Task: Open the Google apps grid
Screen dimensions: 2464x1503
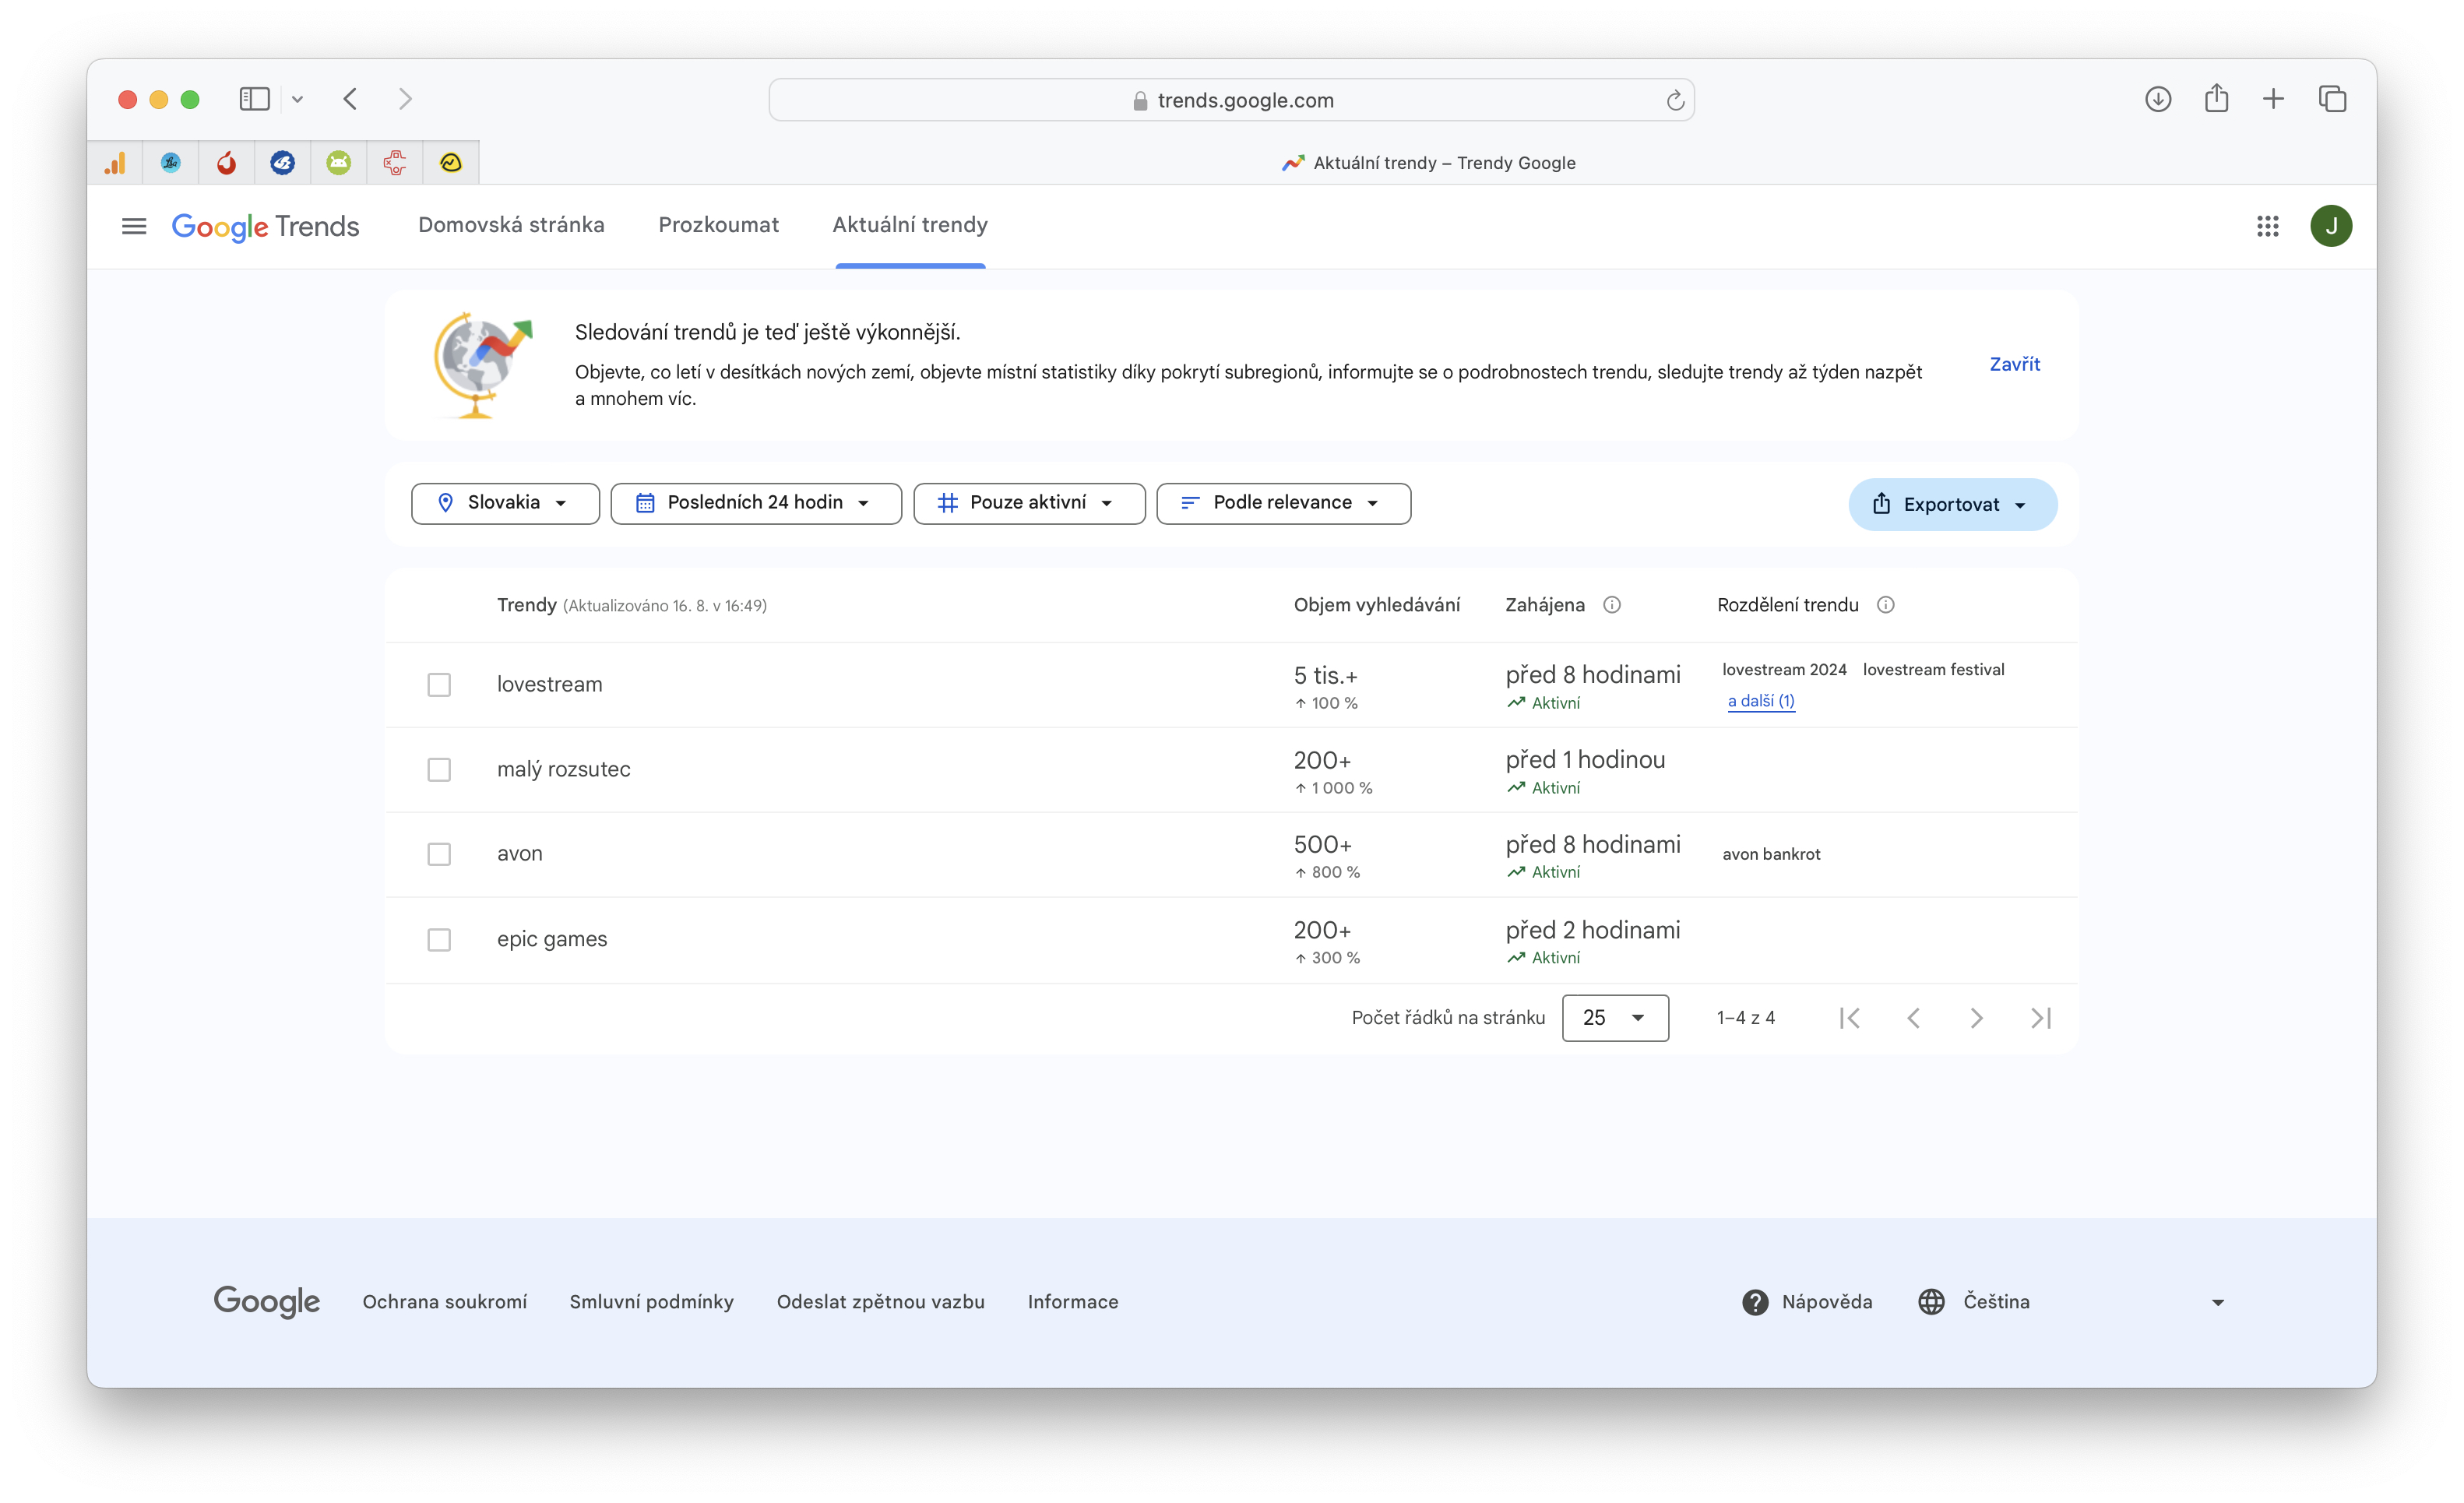Action: tap(2267, 226)
